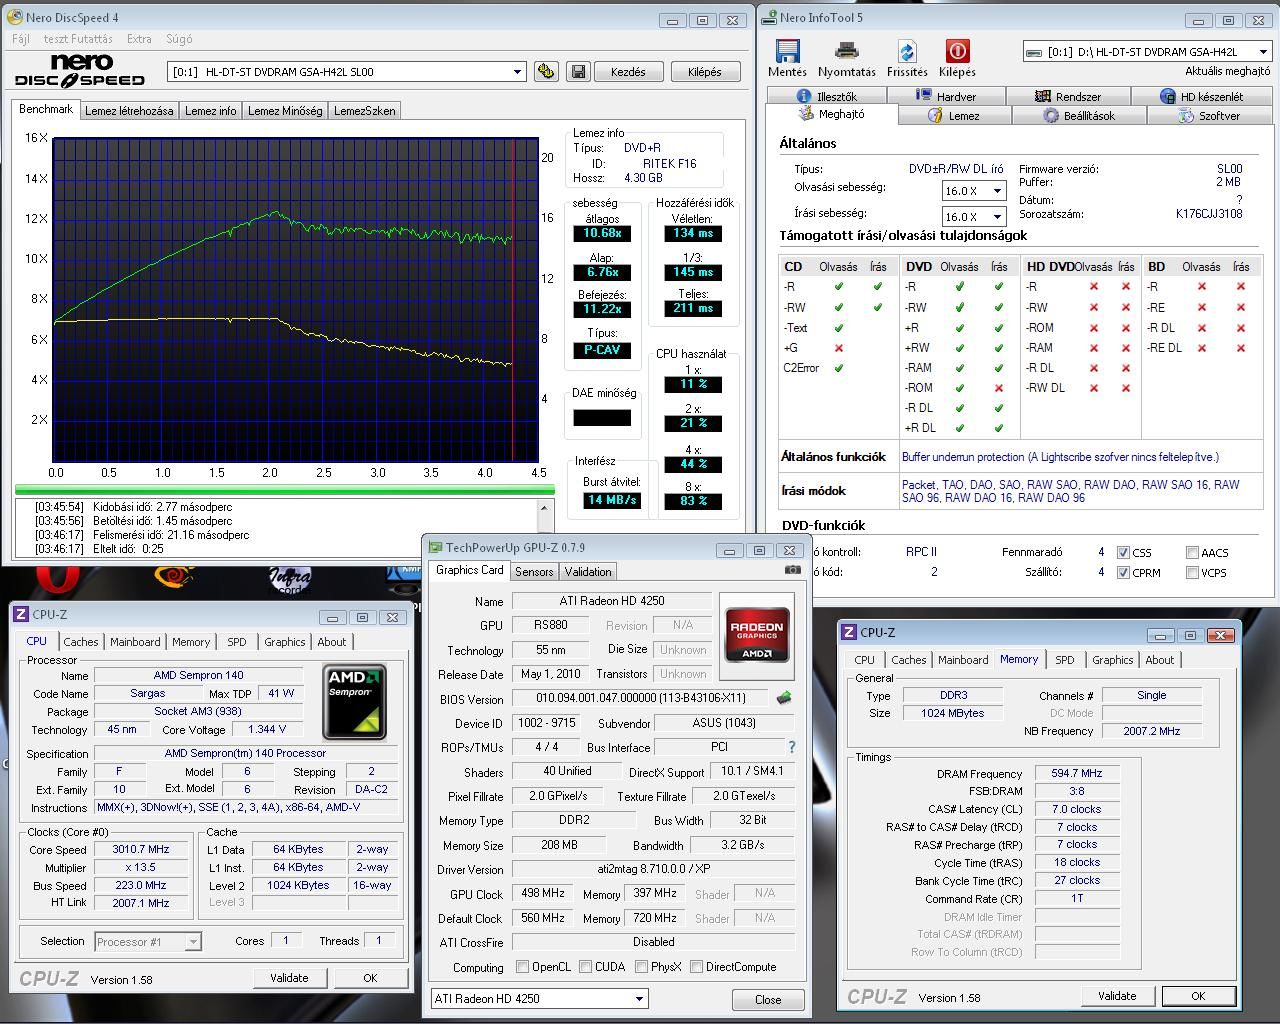
Task: Click the CPU-Z memory window title icon
Action: [849, 632]
